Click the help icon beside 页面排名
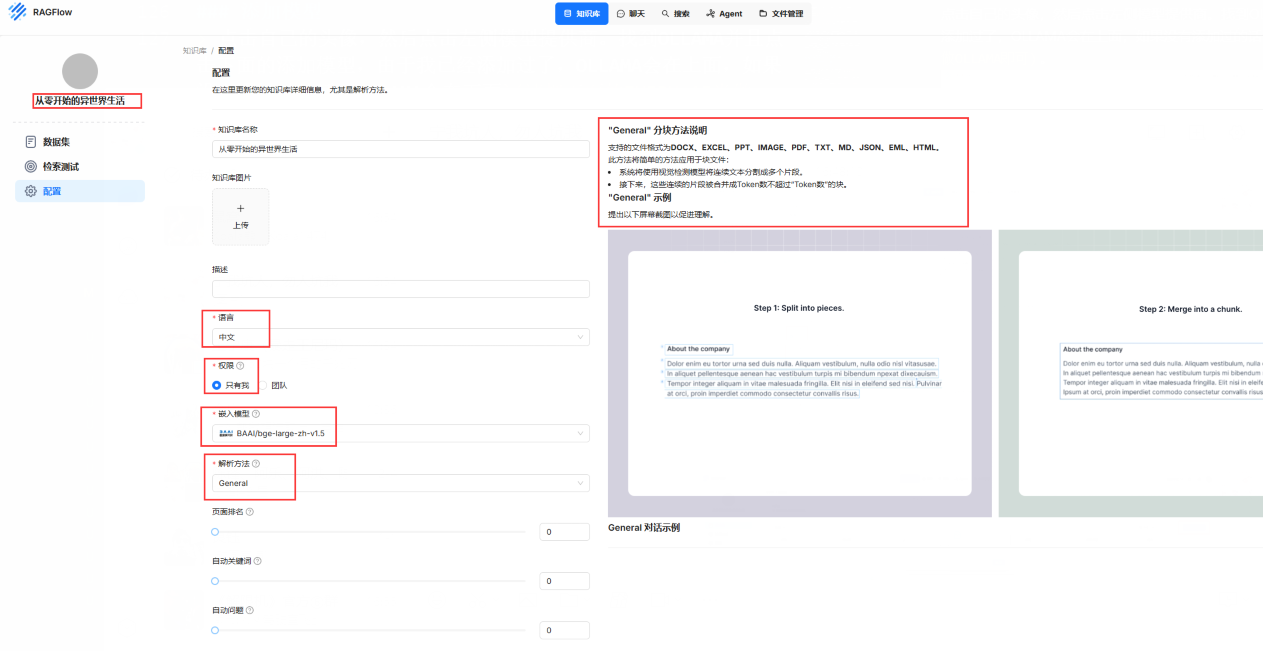The height and width of the screenshot is (651, 1263). click(x=250, y=512)
